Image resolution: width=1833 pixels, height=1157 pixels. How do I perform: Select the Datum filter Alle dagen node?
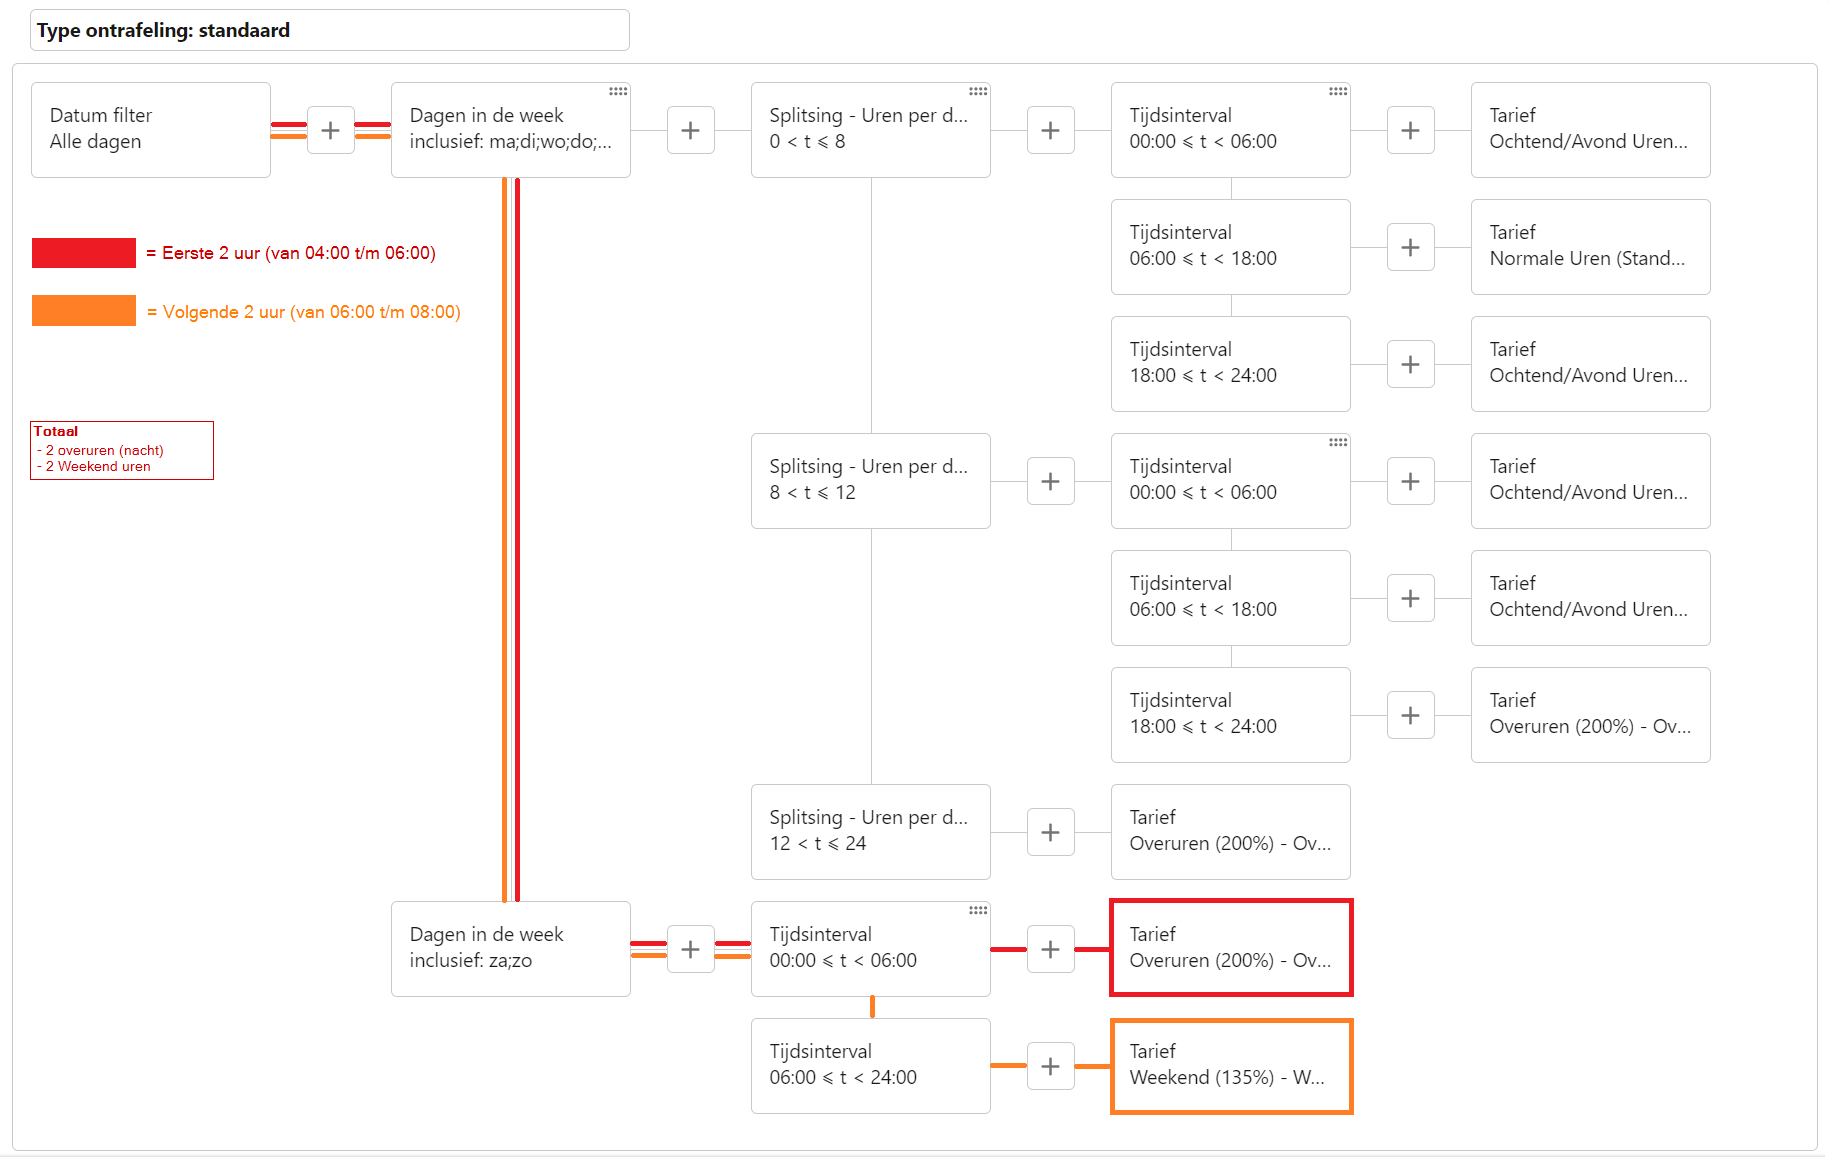click(x=150, y=130)
